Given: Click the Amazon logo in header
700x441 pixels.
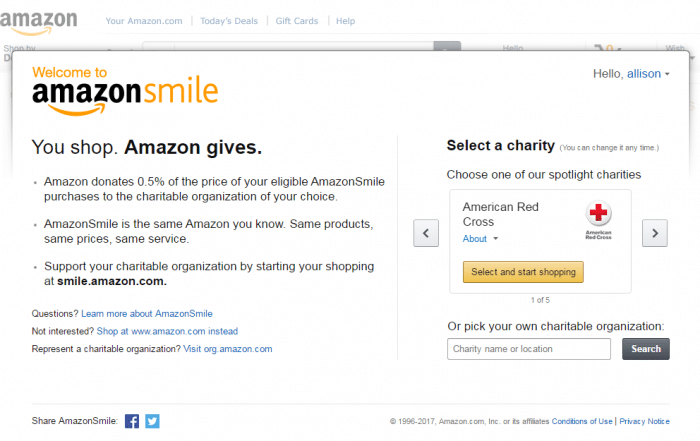Looking at the screenshot, I should pyautogui.click(x=38, y=22).
